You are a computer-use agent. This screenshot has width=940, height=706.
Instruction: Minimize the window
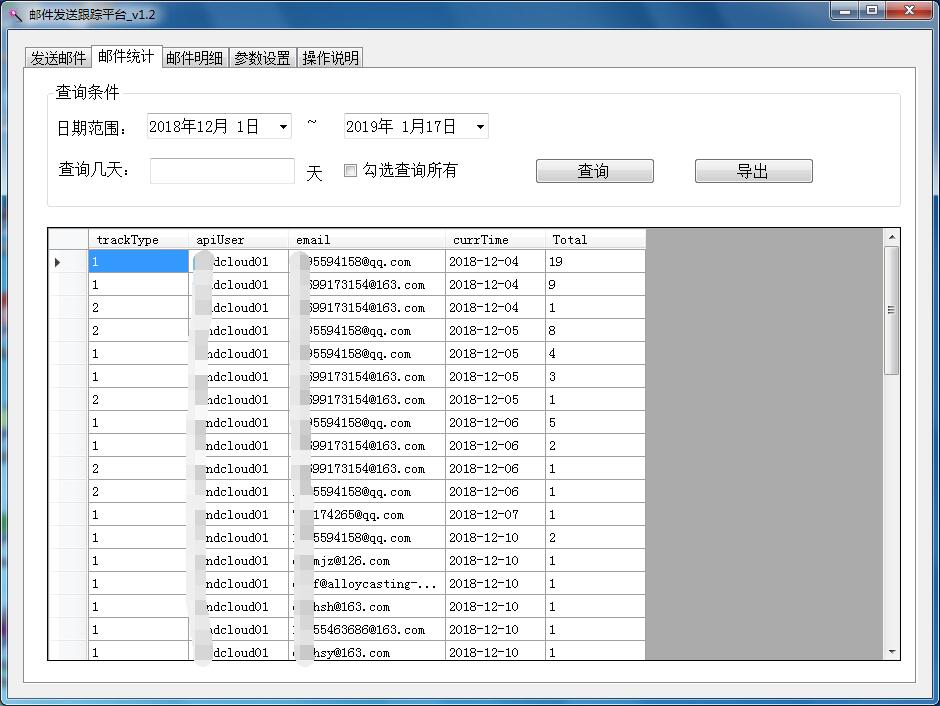845,11
